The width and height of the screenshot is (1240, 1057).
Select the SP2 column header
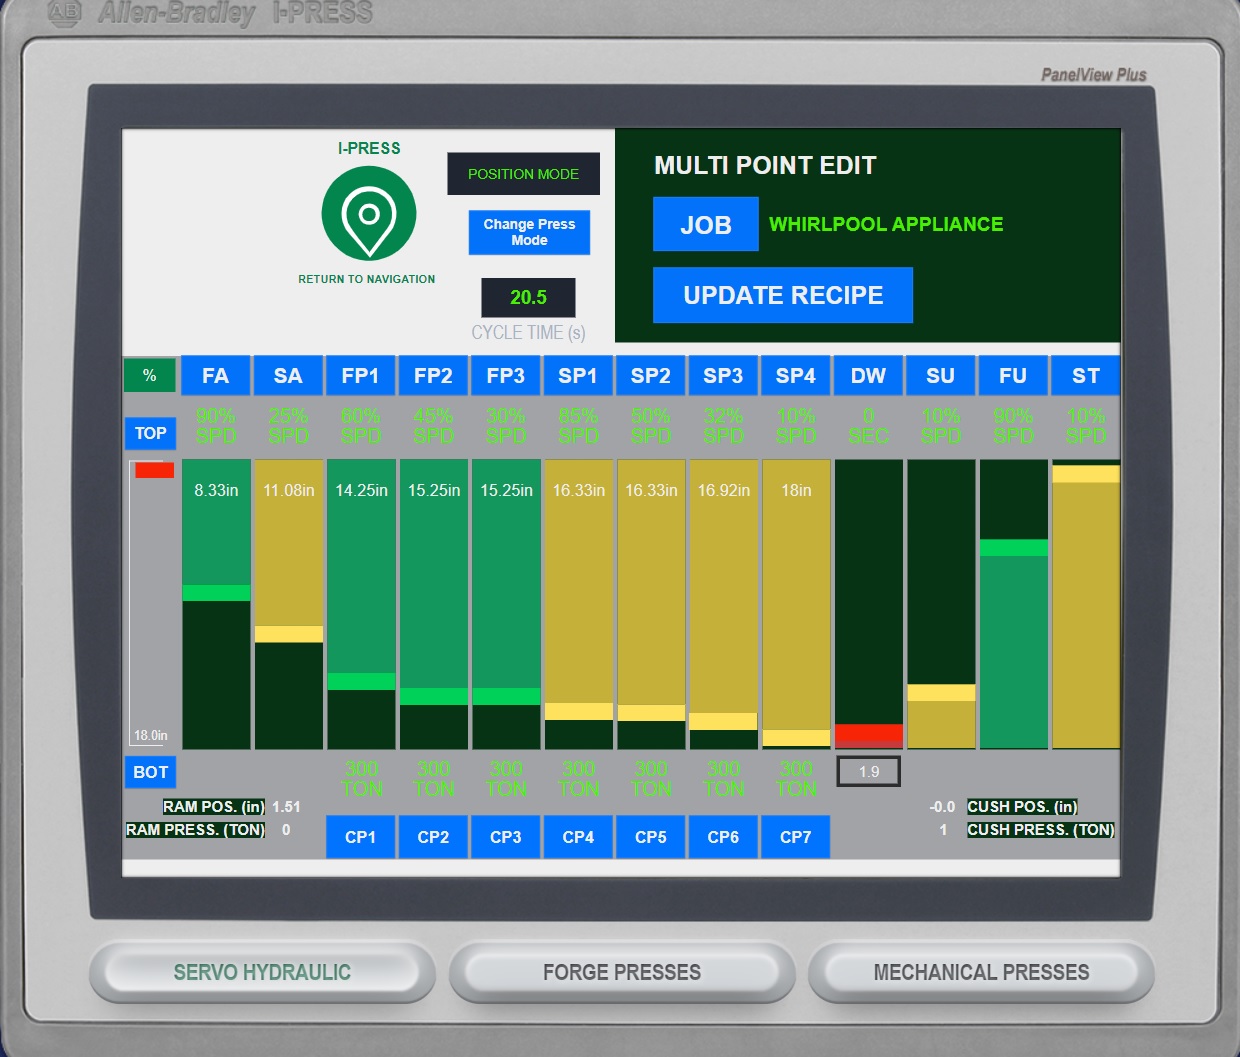[x=650, y=376]
